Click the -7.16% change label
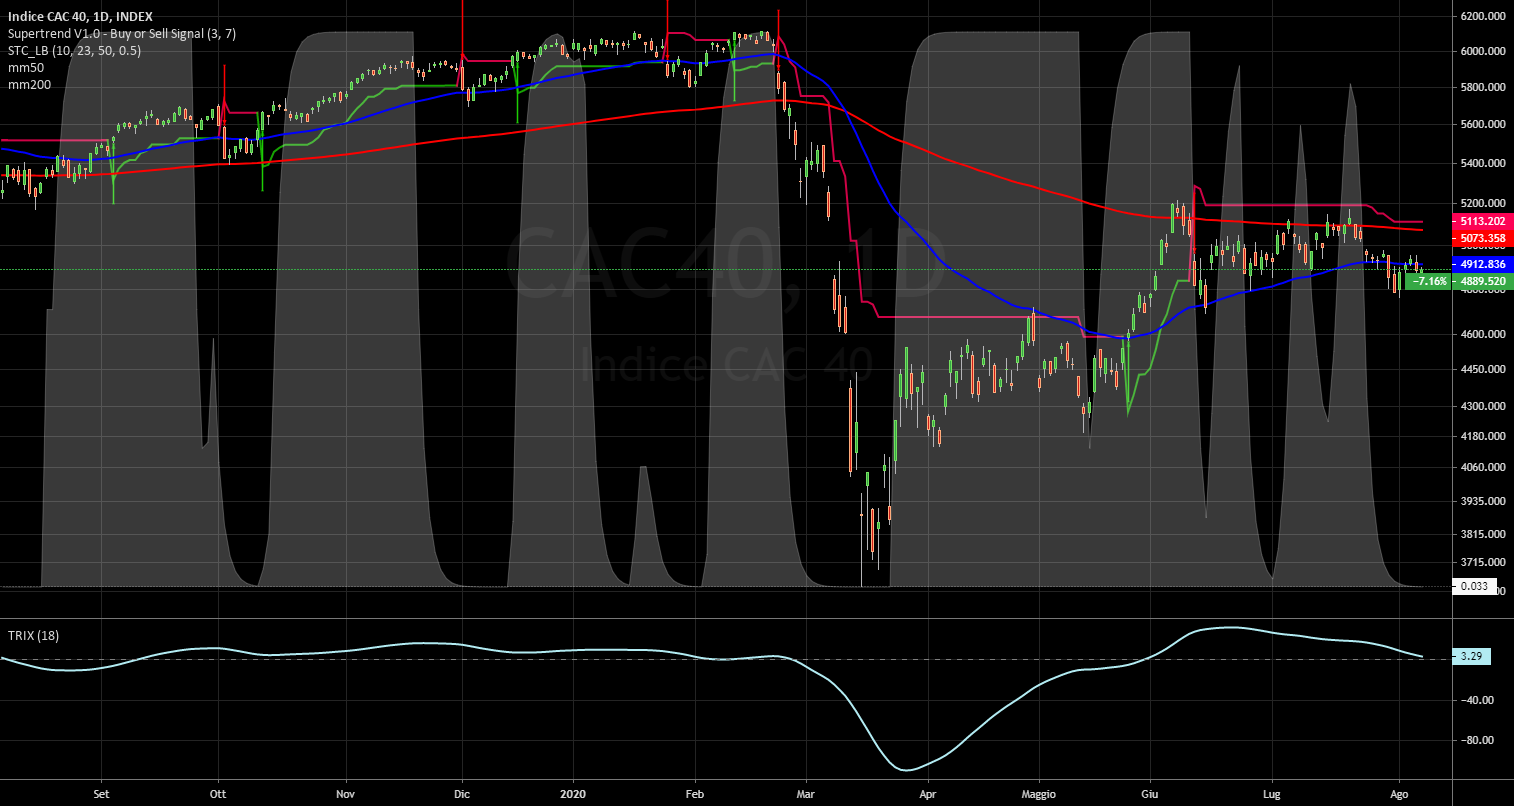Screen dimensions: 1514x806 tap(1428, 281)
